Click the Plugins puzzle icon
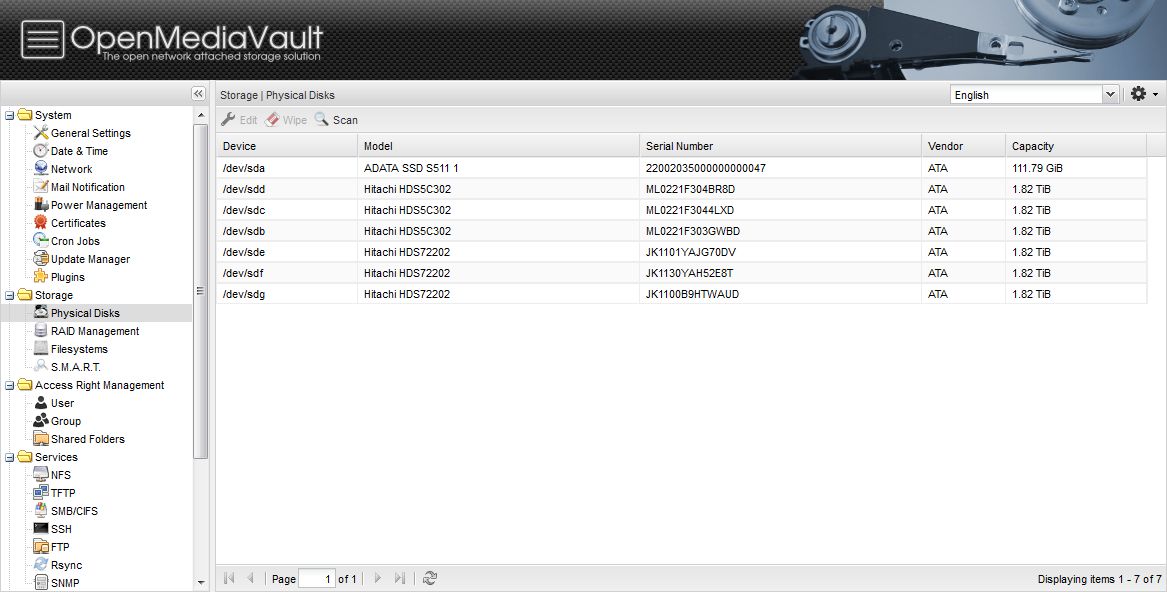Viewport: 1167px width, 592px height. [41, 276]
